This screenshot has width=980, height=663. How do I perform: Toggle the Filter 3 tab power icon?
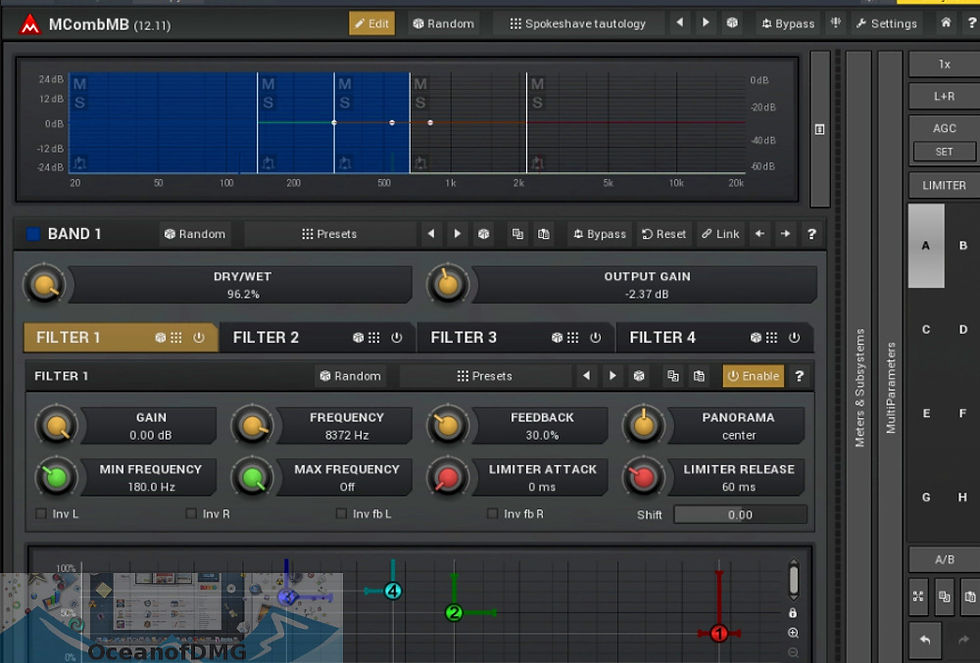click(596, 337)
